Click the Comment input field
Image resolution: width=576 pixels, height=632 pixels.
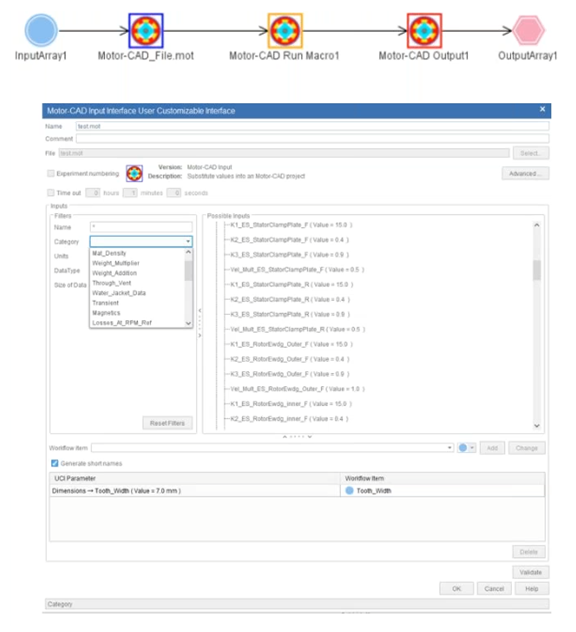312,139
